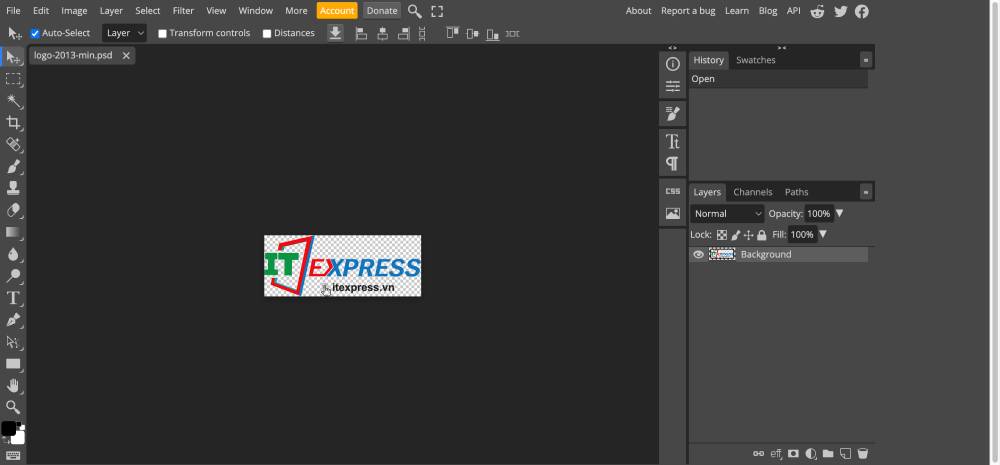
Task: Select the Brush tool
Action: 13,166
